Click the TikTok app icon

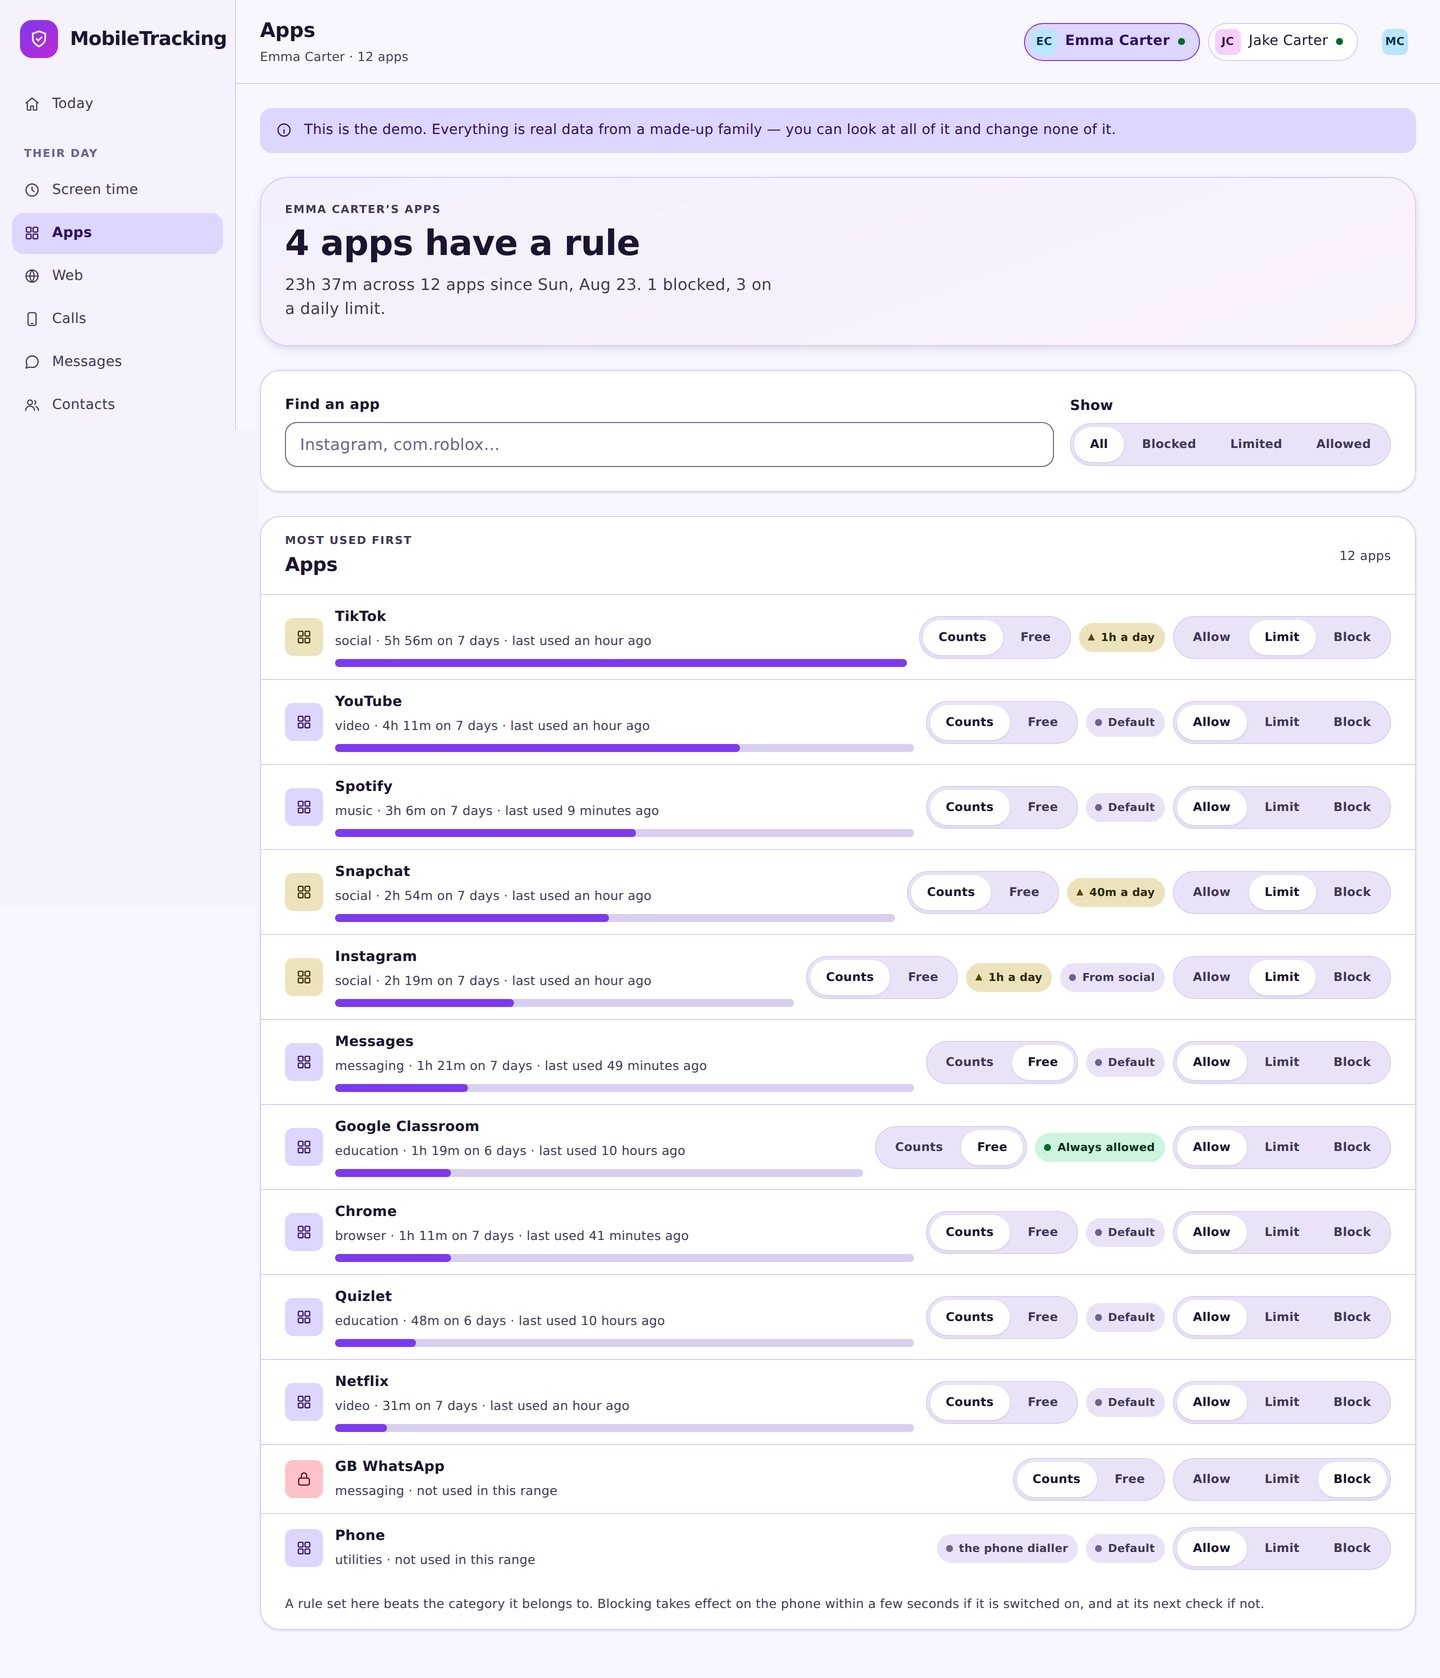tap(304, 637)
